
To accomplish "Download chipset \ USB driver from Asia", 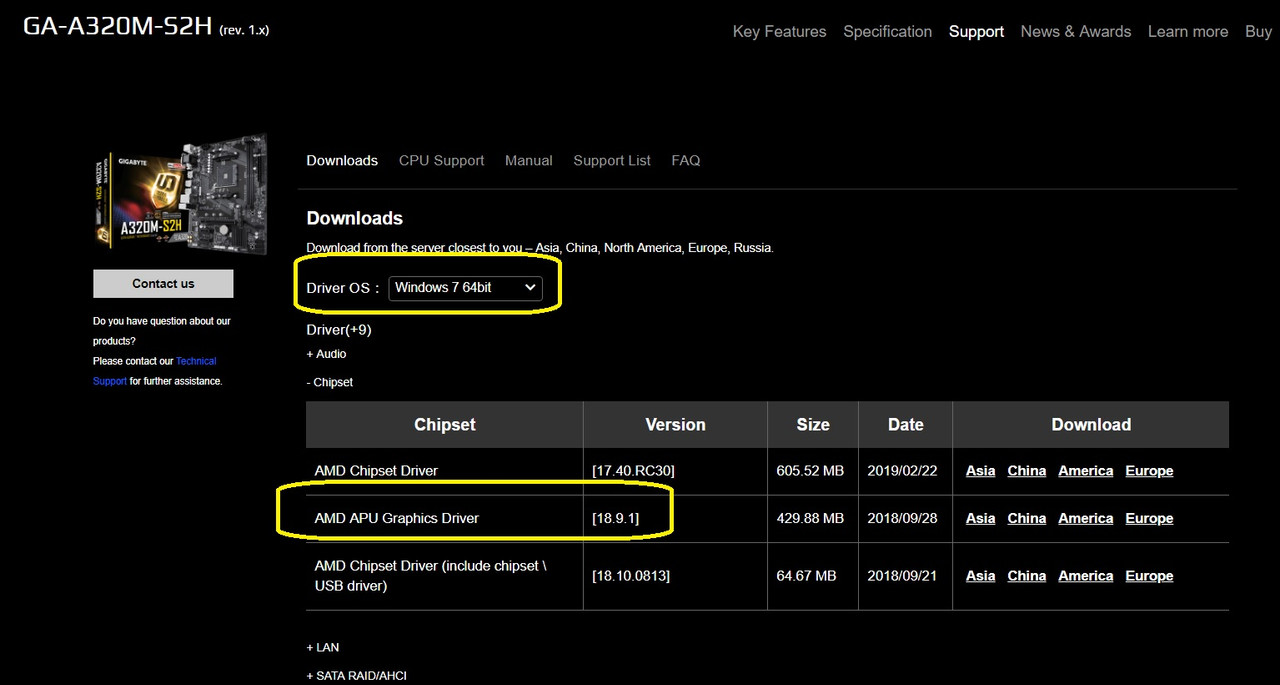I will click(x=980, y=576).
